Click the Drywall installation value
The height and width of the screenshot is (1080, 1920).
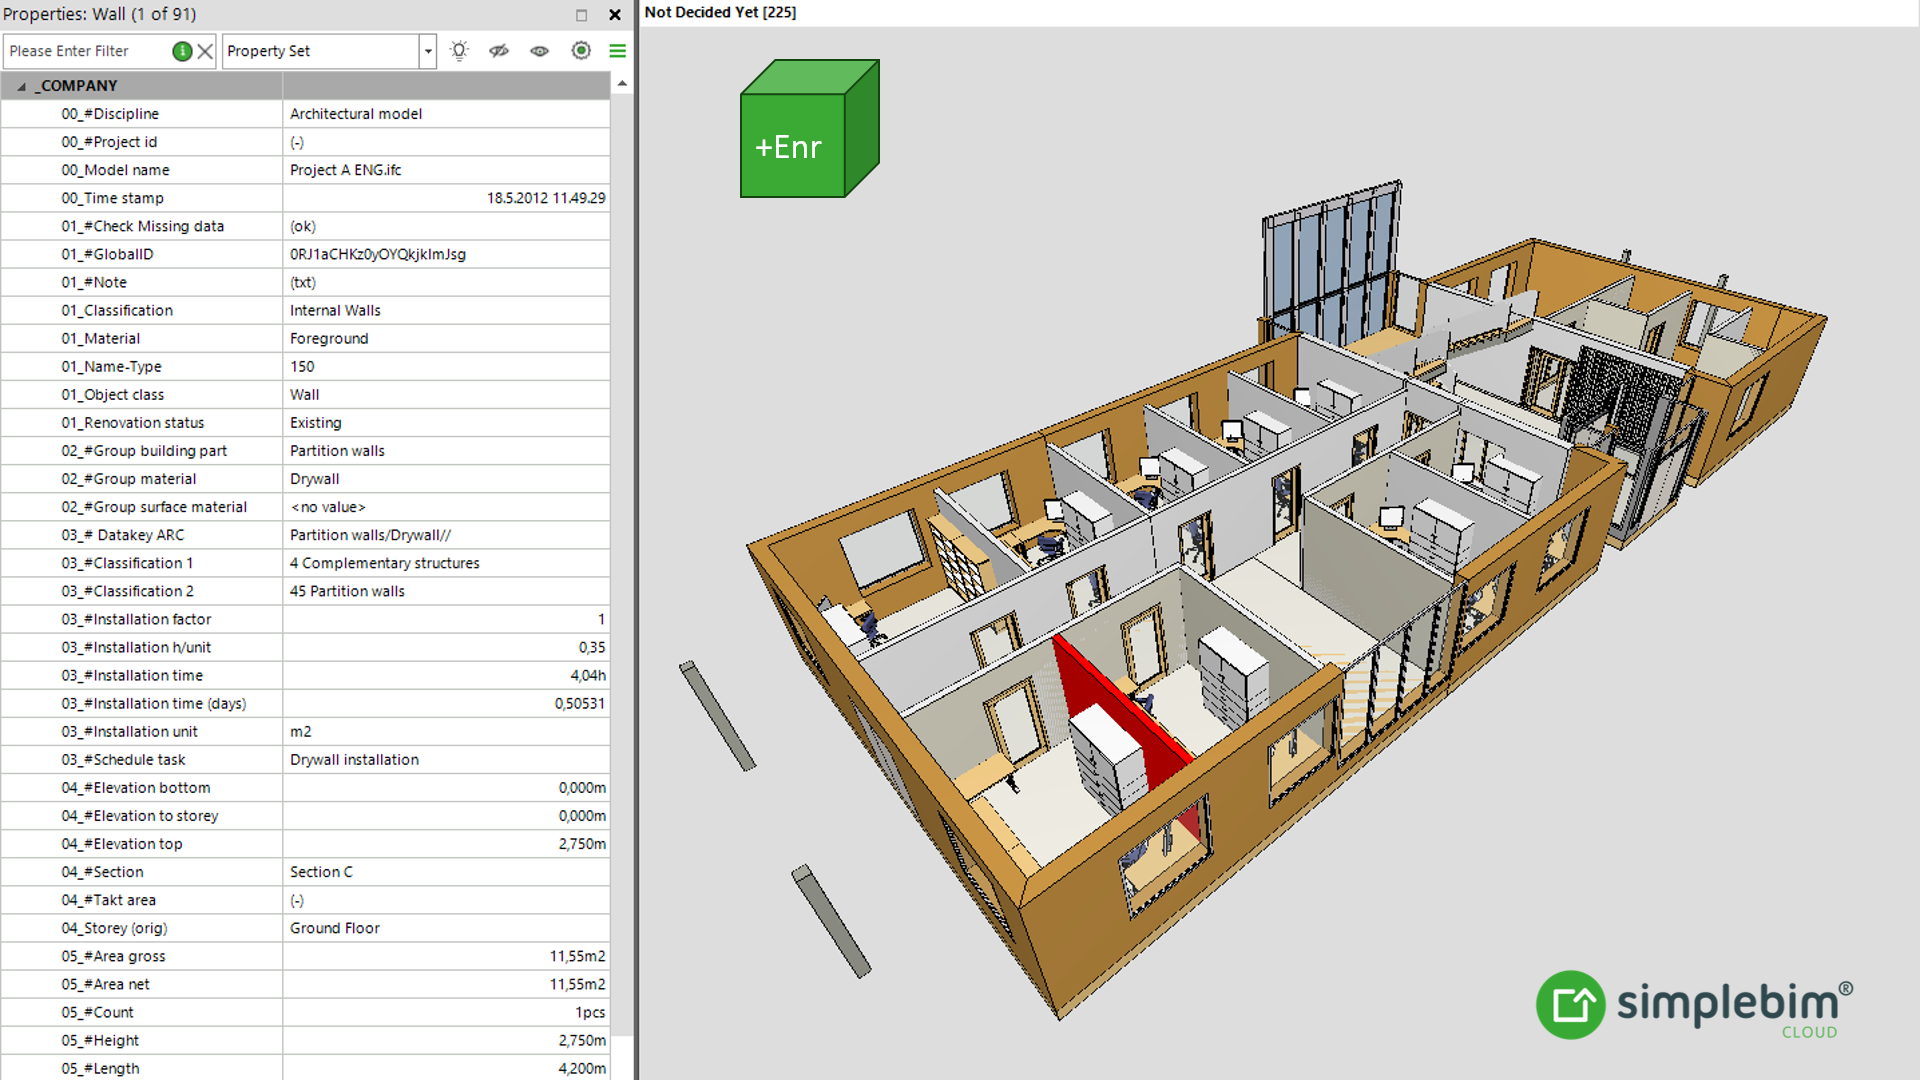pos(354,760)
